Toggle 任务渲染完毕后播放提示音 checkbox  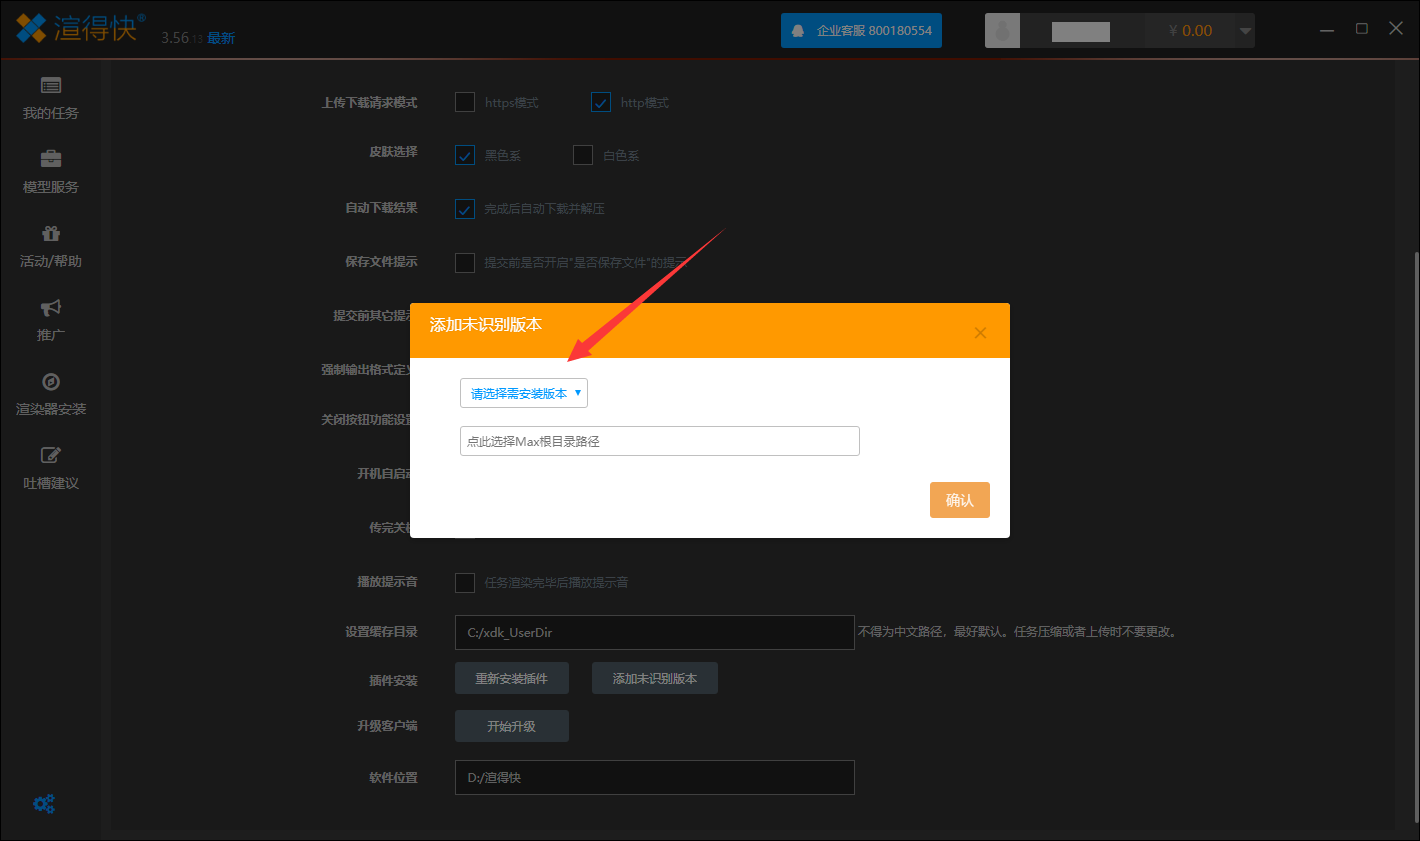(x=465, y=582)
